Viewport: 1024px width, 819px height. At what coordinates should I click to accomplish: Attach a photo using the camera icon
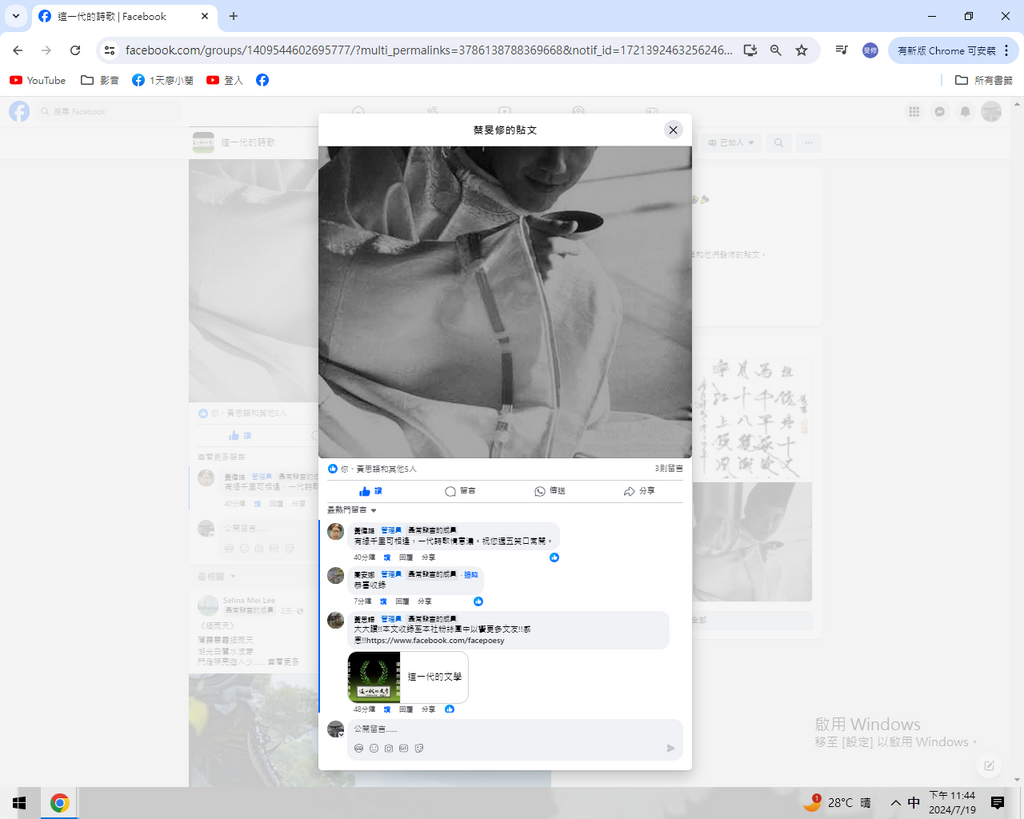point(389,748)
